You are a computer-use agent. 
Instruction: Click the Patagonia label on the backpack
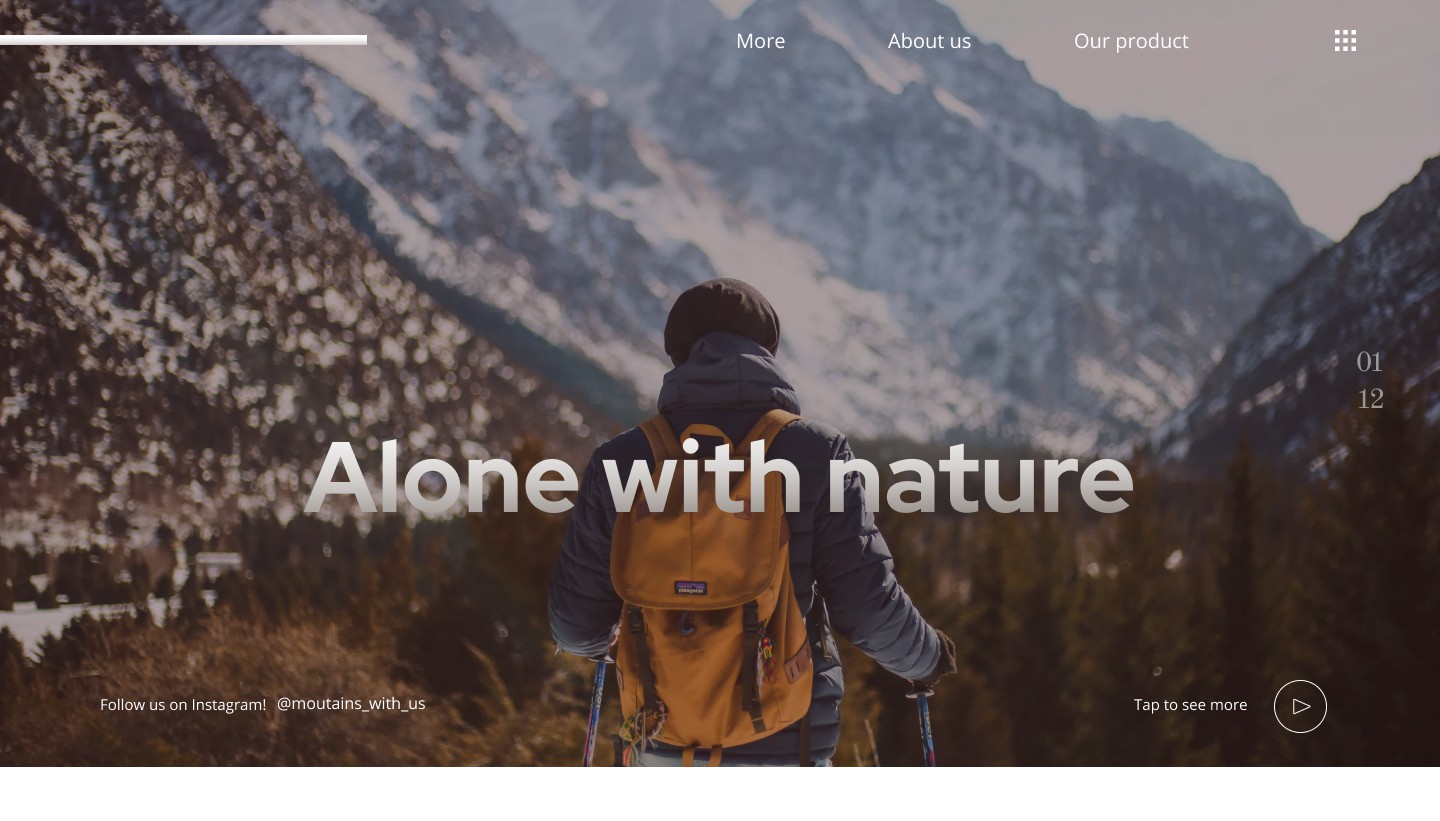click(x=690, y=588)
